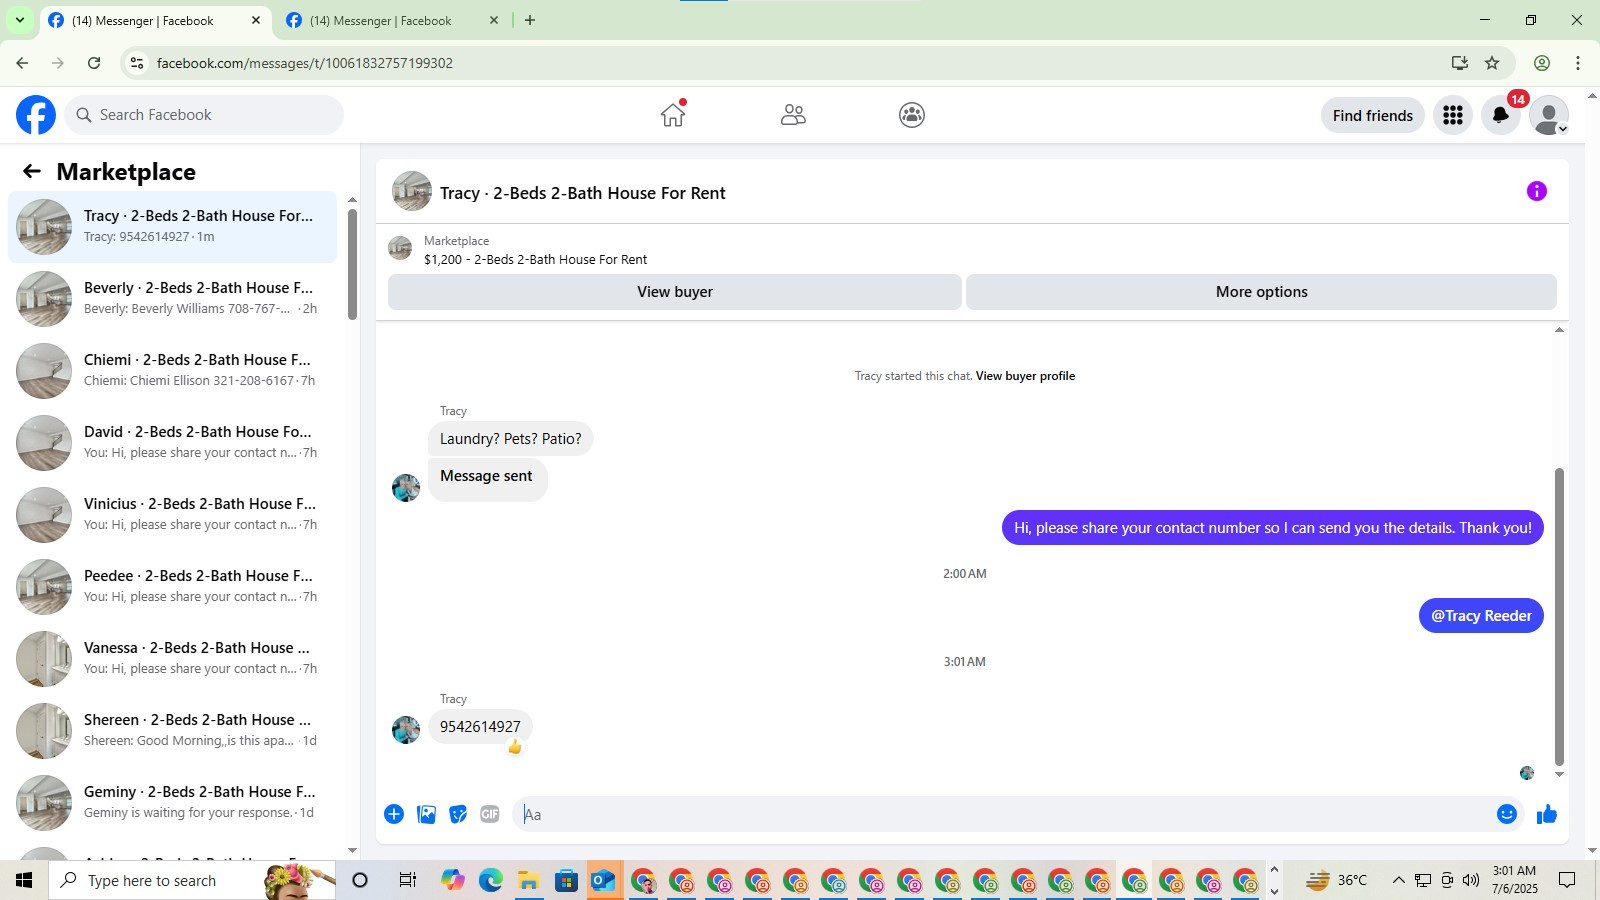This screenshot has height=900, width=1600.
Task: Click the browser back arrow
Action: click(22, 63)
